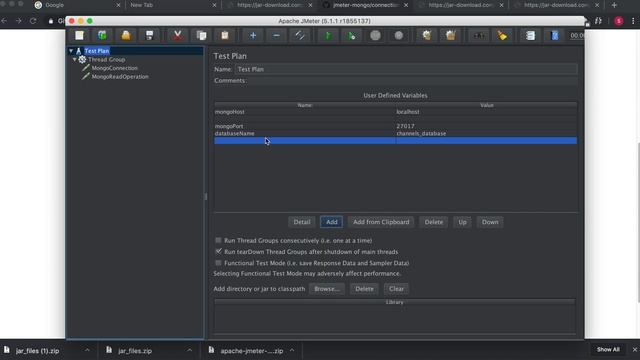Click the Start no pauses icon
The height and width of the screenshot is (360, 640).
[351, 36]
